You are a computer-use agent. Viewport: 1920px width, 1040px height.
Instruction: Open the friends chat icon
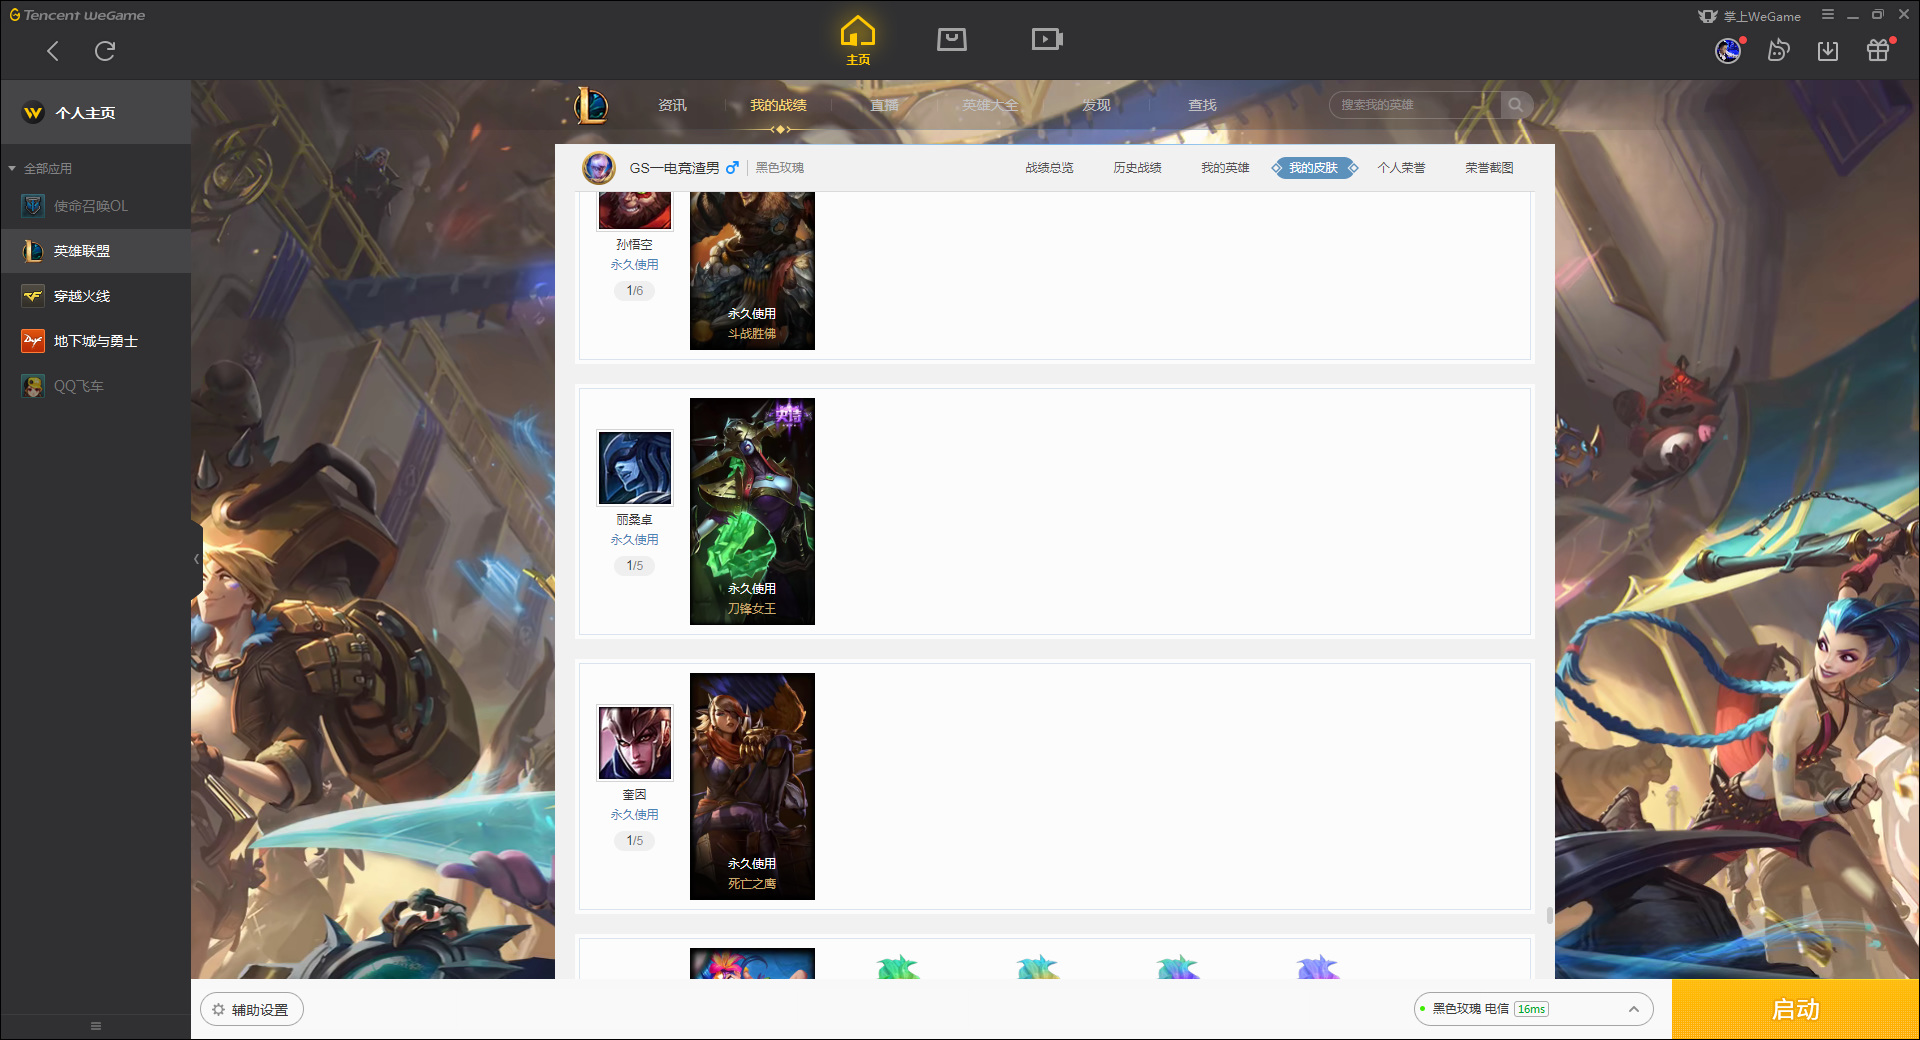coord(1778,50)
